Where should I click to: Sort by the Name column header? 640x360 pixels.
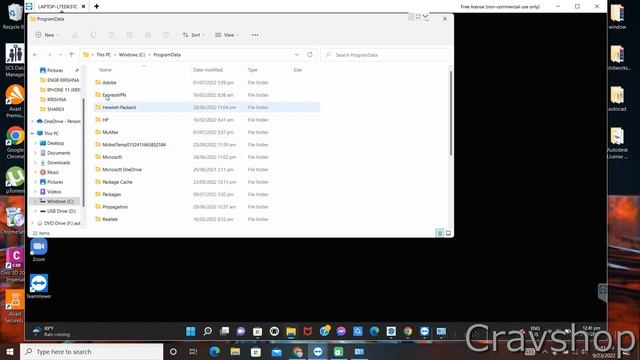coord(105,70)
